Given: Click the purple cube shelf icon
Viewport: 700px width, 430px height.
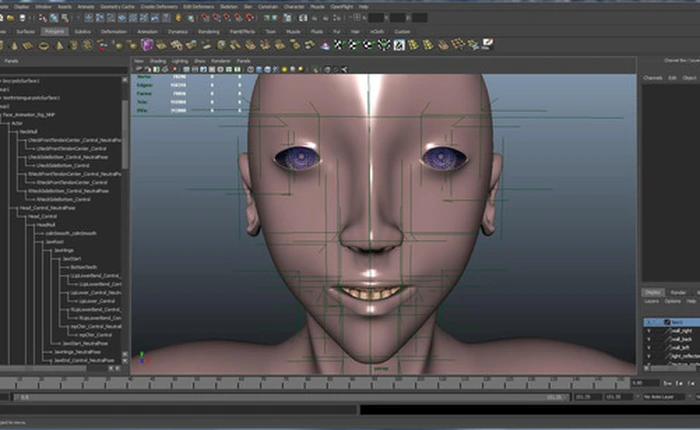Looking at the screenshot, I should [147, 45].
